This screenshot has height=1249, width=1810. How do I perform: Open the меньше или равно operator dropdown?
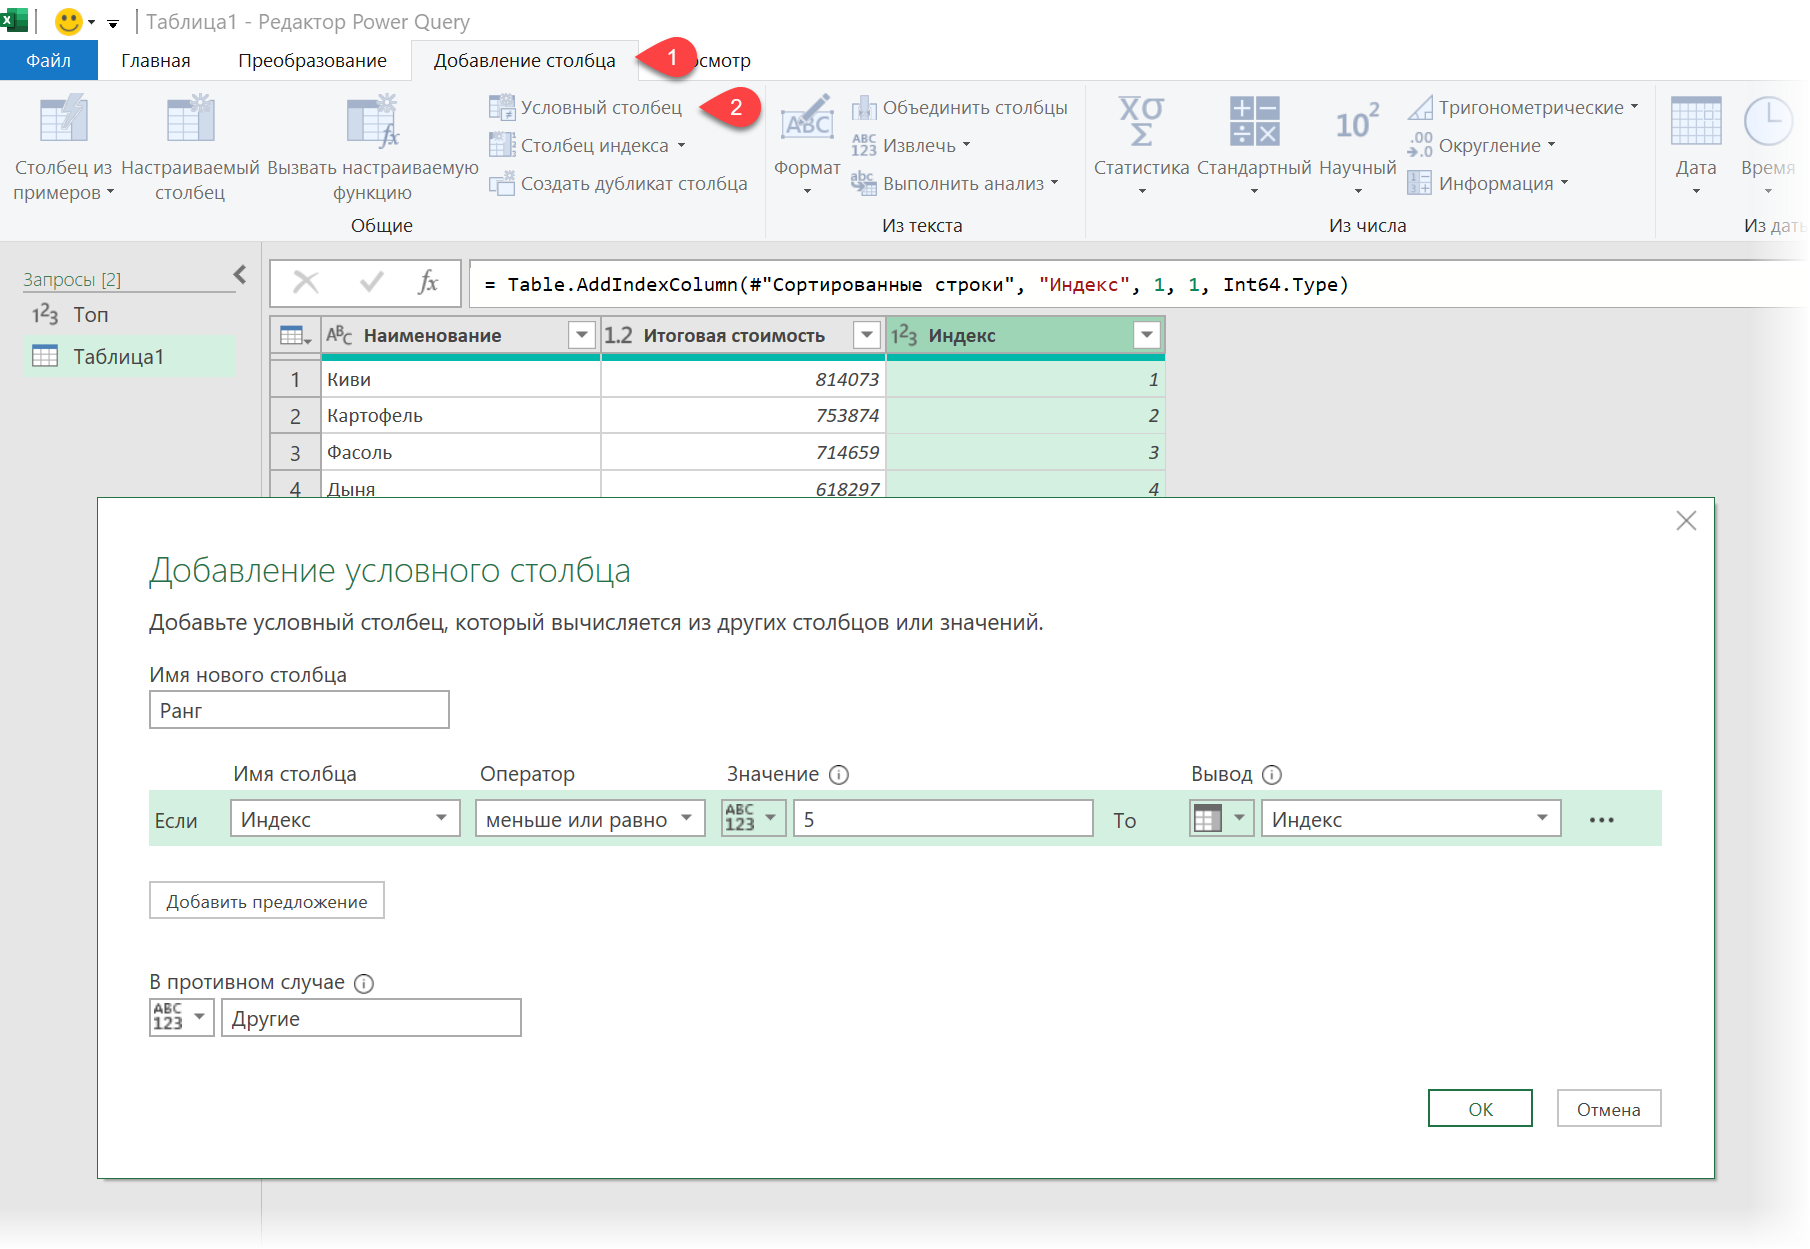tap(590, 819)
